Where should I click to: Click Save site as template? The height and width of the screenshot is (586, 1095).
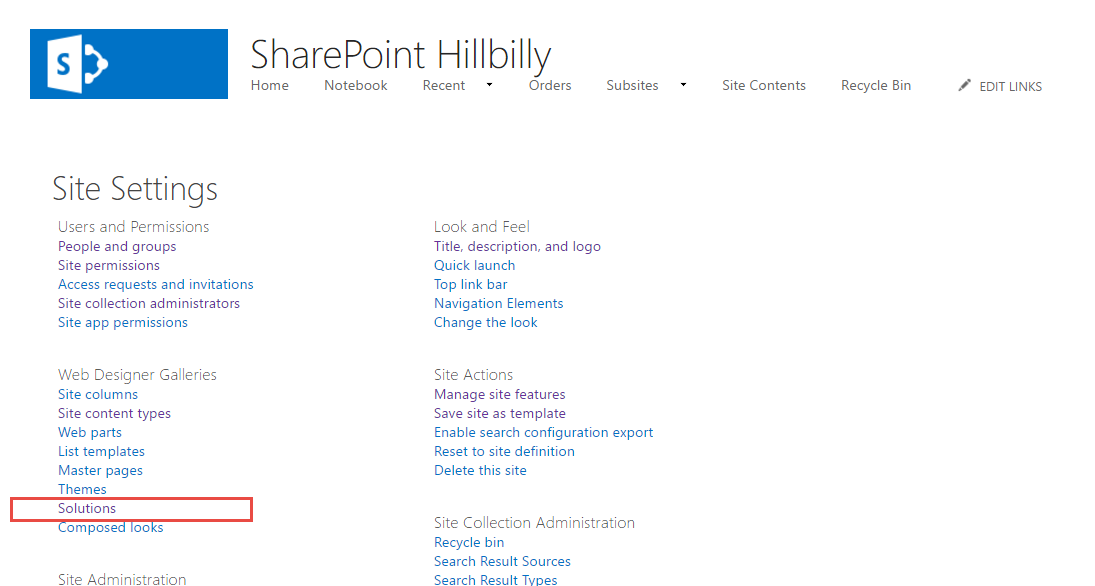click(499, 413)
